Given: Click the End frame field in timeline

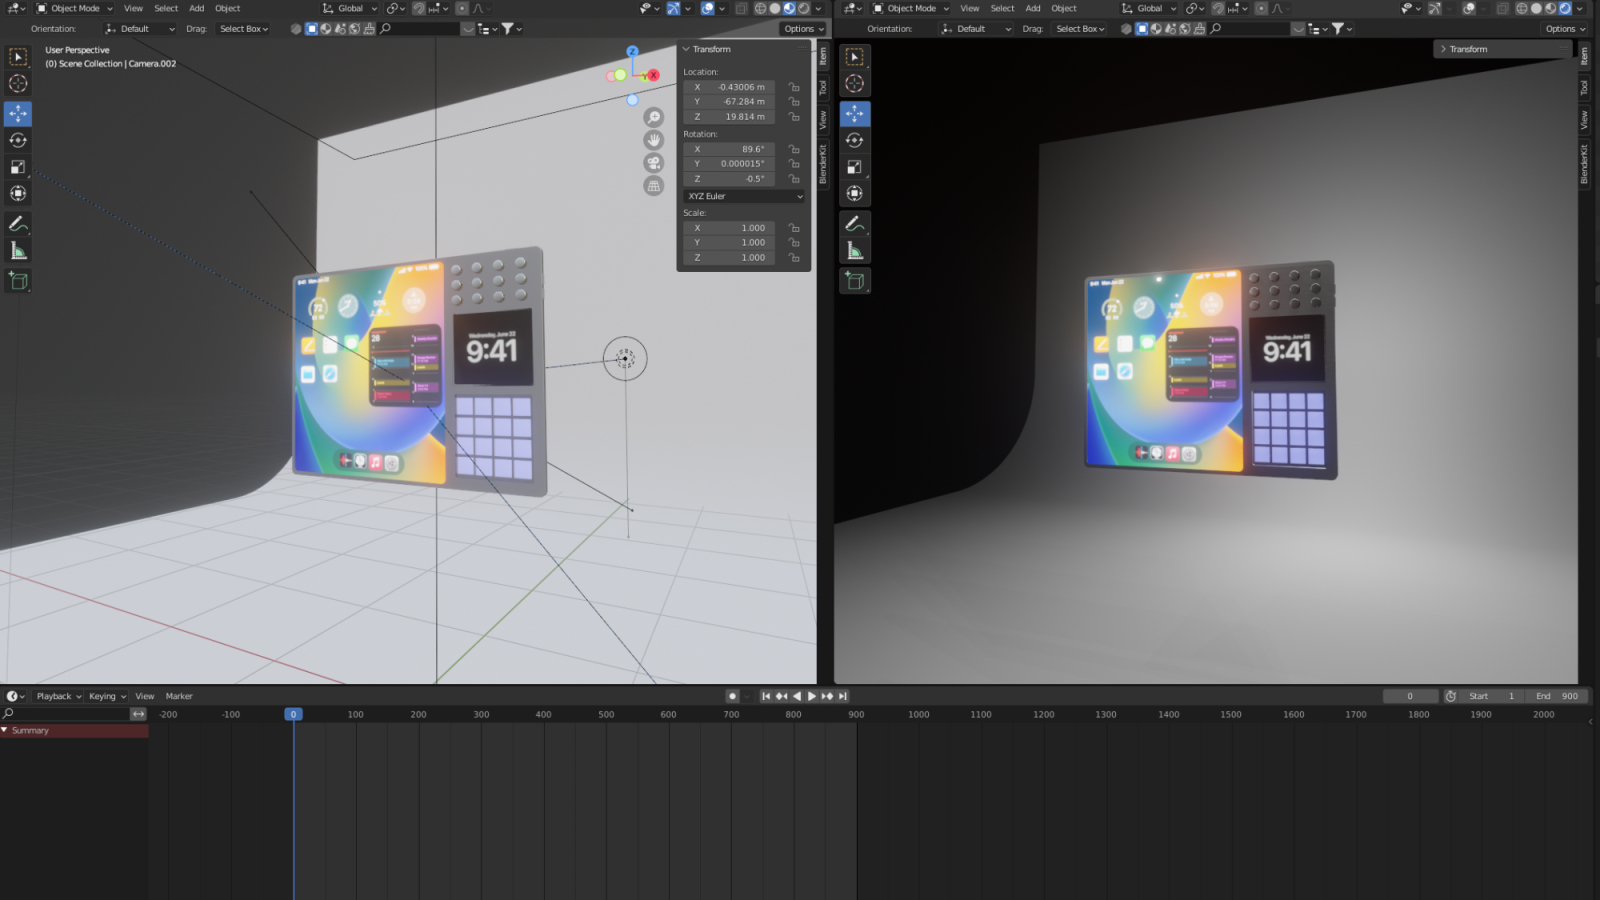Looking at the screenshot, I should [1558, 696].
